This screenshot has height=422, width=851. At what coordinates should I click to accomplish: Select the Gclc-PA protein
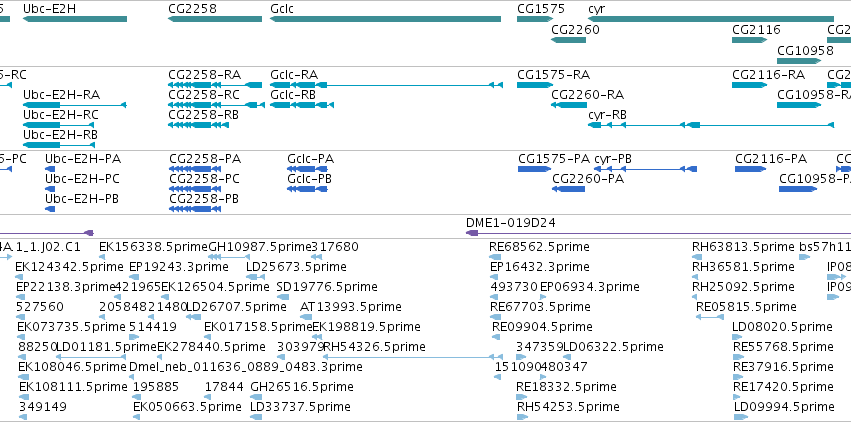[307, 169]
